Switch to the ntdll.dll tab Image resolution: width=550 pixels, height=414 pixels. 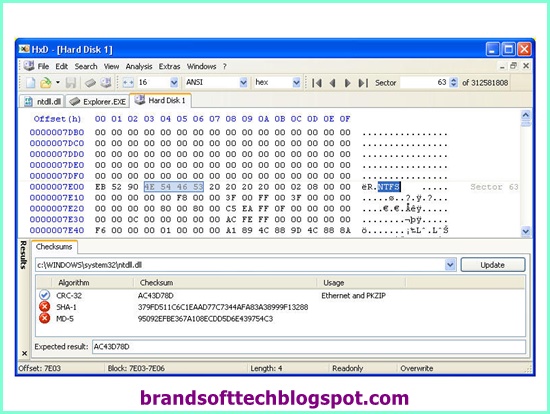(x=42, y=102)
